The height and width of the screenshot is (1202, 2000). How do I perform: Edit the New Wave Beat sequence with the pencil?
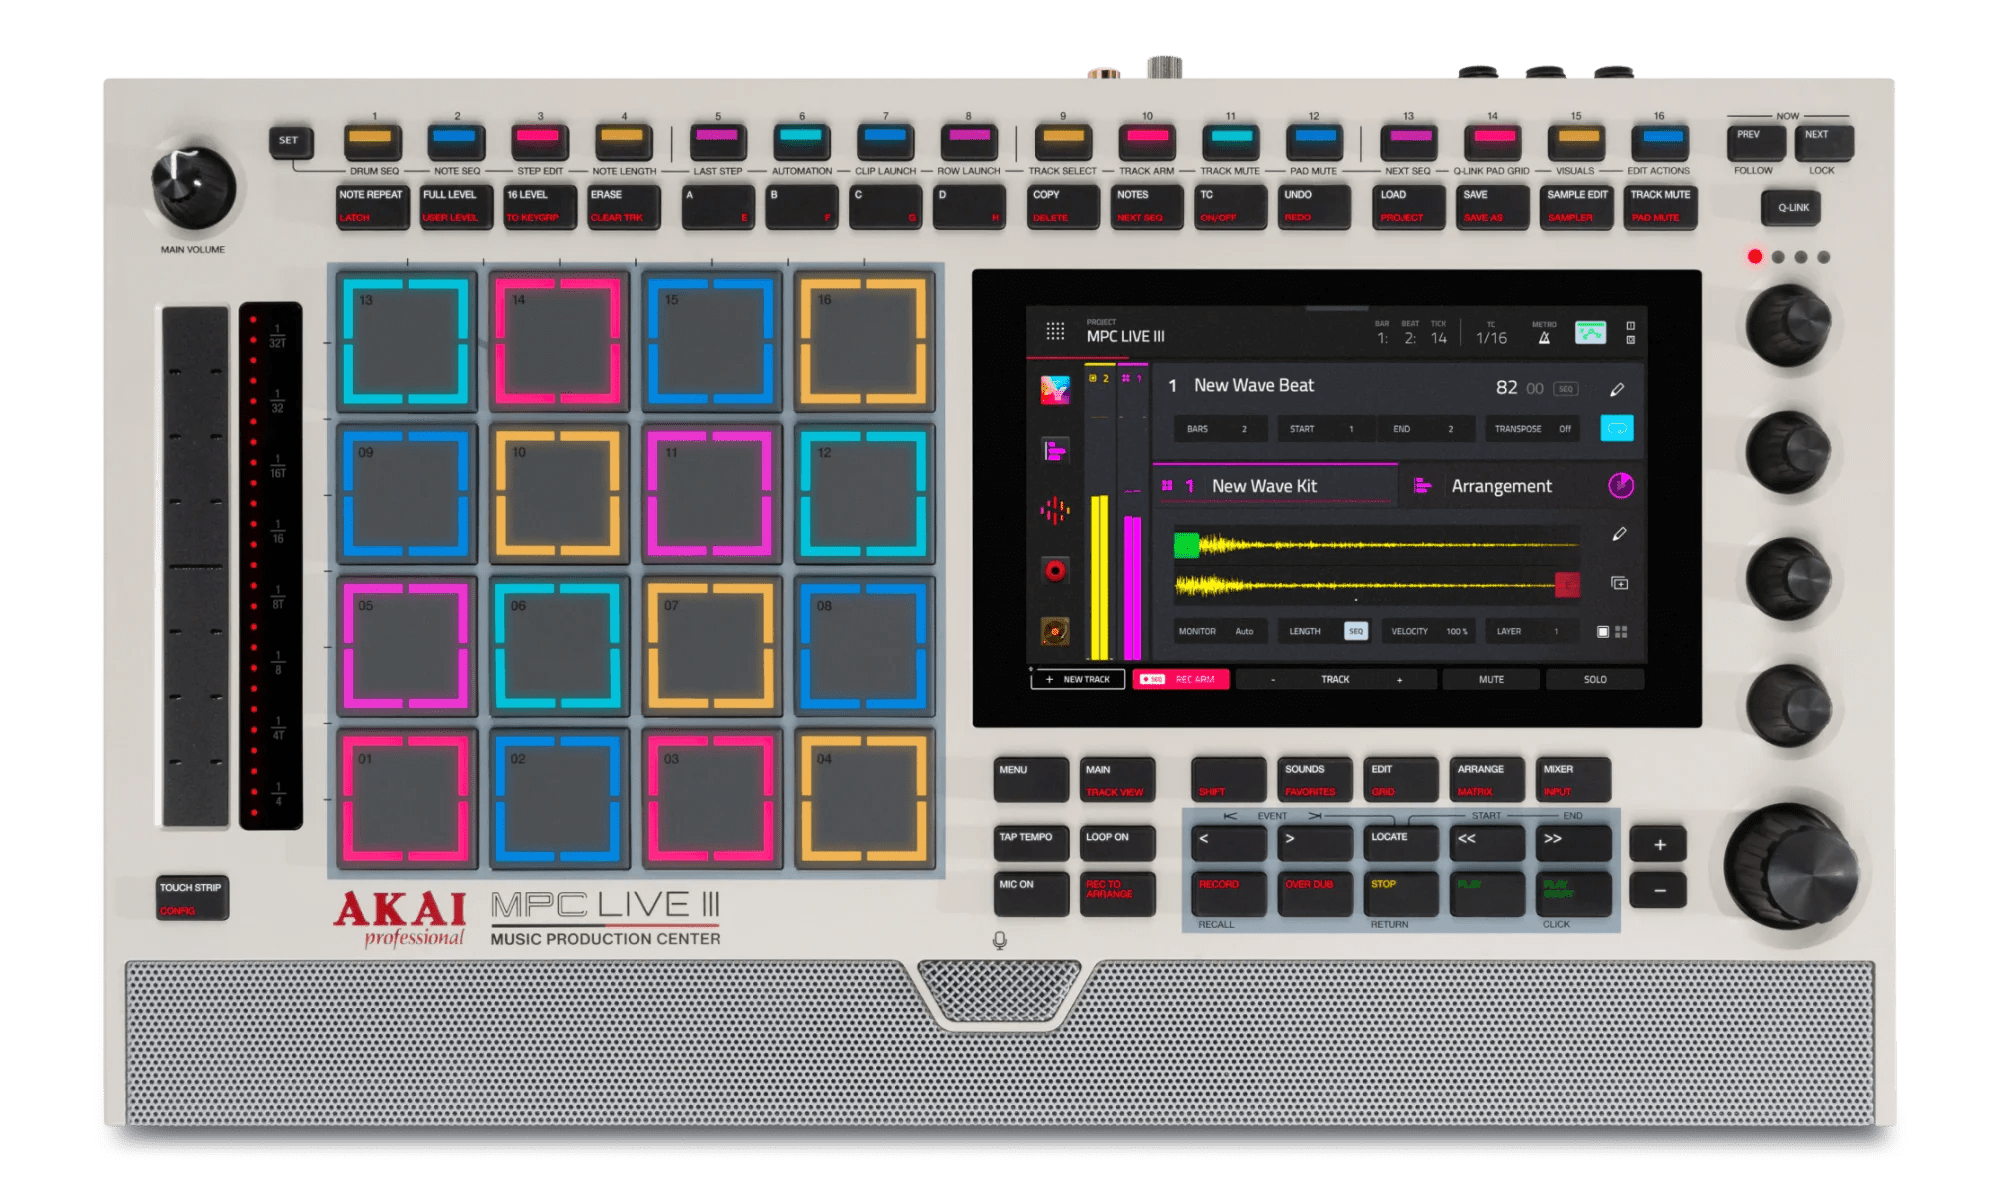pyautogui.click(x=1617, y=389)
